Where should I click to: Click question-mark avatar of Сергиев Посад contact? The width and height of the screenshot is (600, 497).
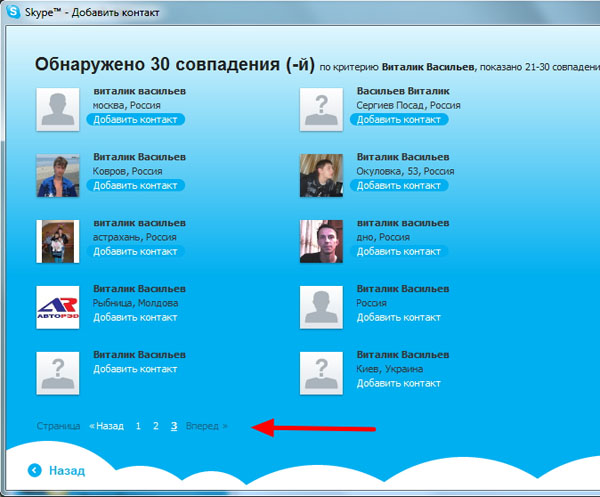point(322,109)
